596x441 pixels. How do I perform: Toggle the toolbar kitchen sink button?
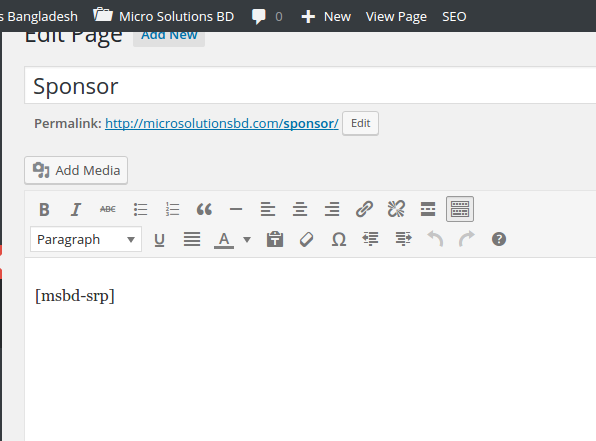click(x=460, y=209)
